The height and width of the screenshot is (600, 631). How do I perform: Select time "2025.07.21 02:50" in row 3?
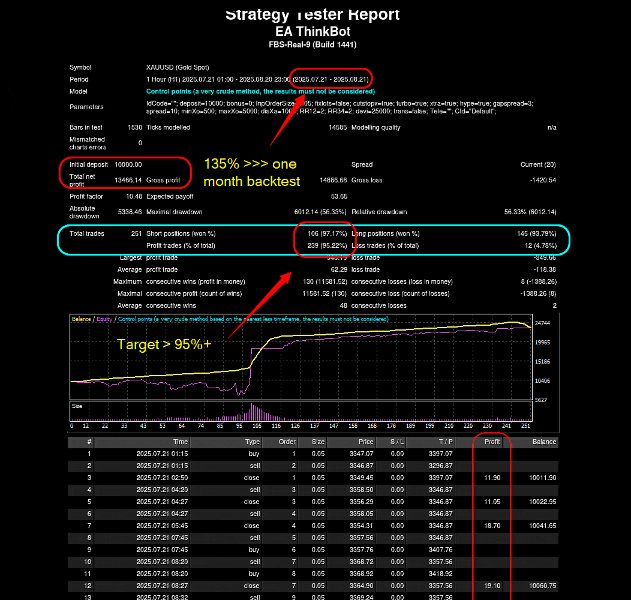[162, 478]
